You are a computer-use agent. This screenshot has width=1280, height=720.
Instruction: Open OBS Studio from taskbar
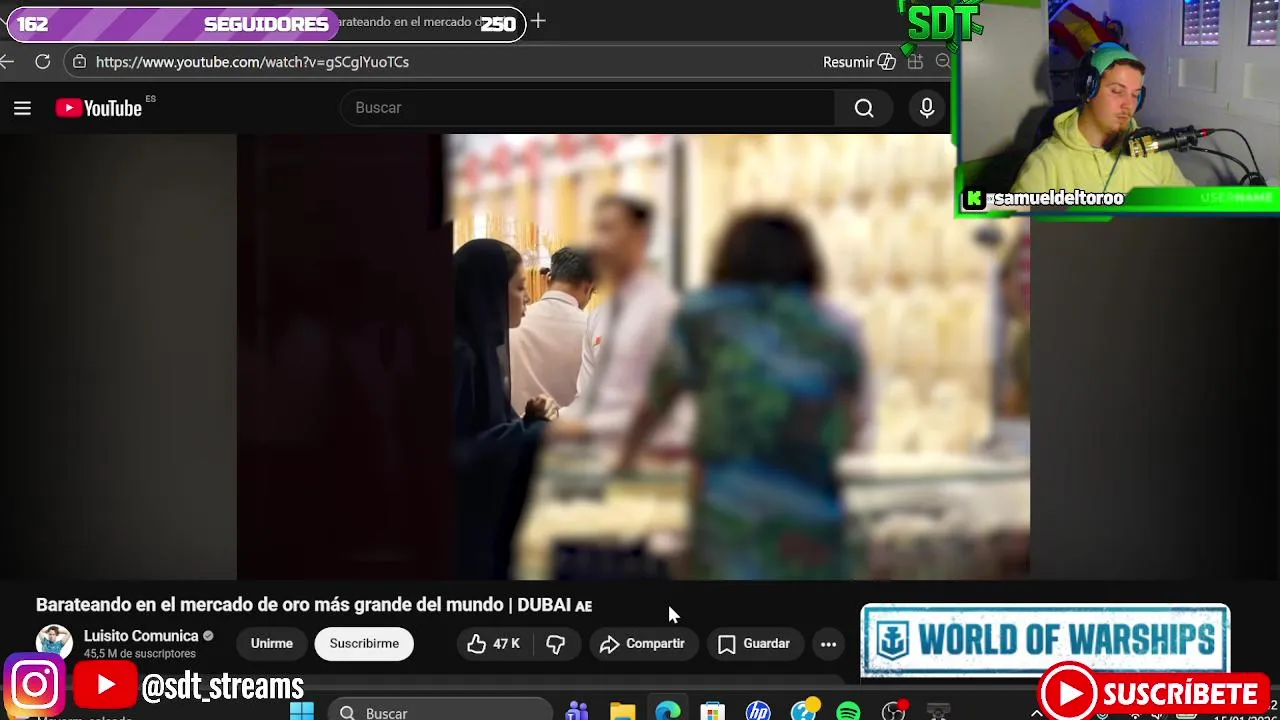click(894, 712)
